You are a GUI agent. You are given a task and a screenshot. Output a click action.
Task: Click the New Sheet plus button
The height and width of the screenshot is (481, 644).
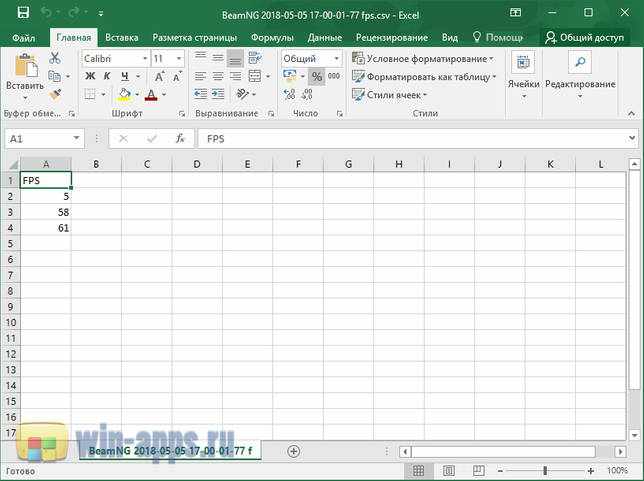(293, 451)
